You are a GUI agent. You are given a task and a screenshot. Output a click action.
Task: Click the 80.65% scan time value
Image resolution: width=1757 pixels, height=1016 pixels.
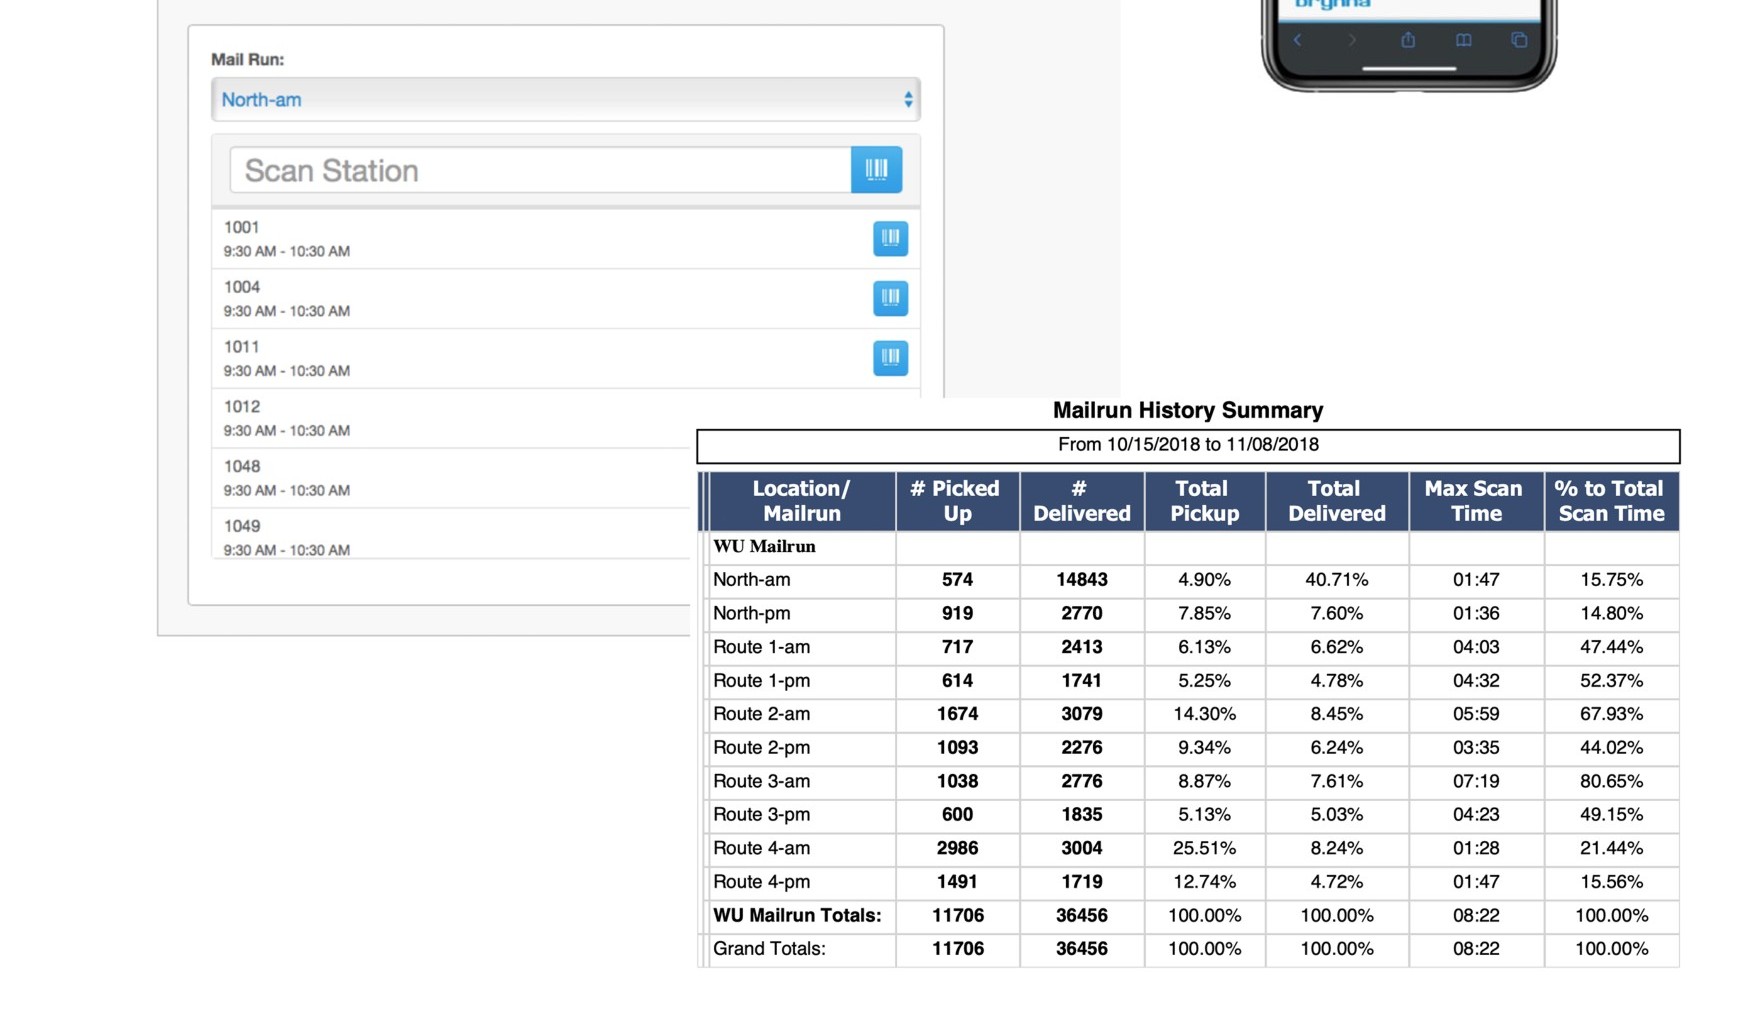(x=1611, y=781)
